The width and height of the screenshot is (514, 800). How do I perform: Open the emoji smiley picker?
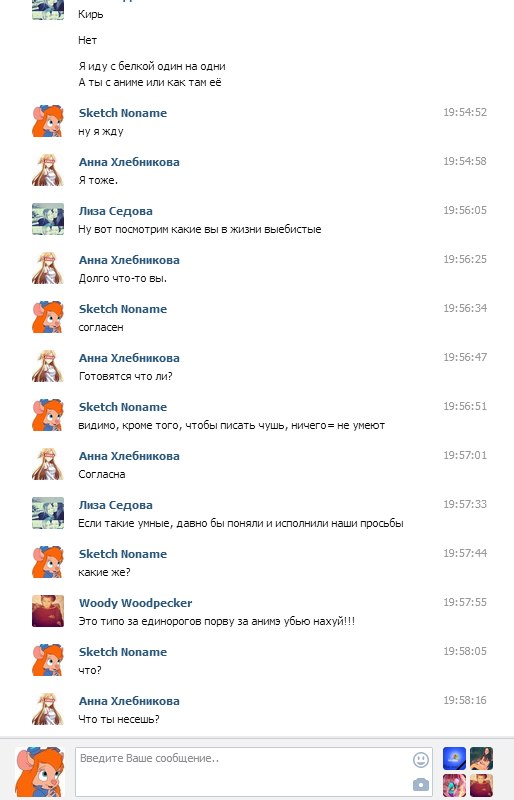click(421, 760)
